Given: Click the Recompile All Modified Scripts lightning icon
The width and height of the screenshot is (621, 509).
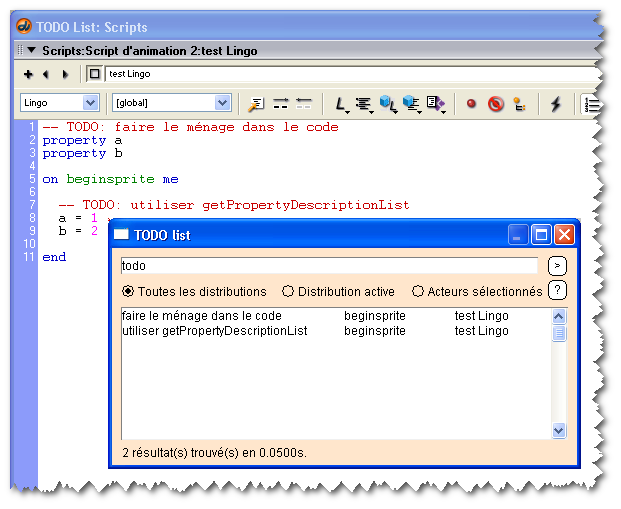Looking at the screenshot, I should click(556, 104).
